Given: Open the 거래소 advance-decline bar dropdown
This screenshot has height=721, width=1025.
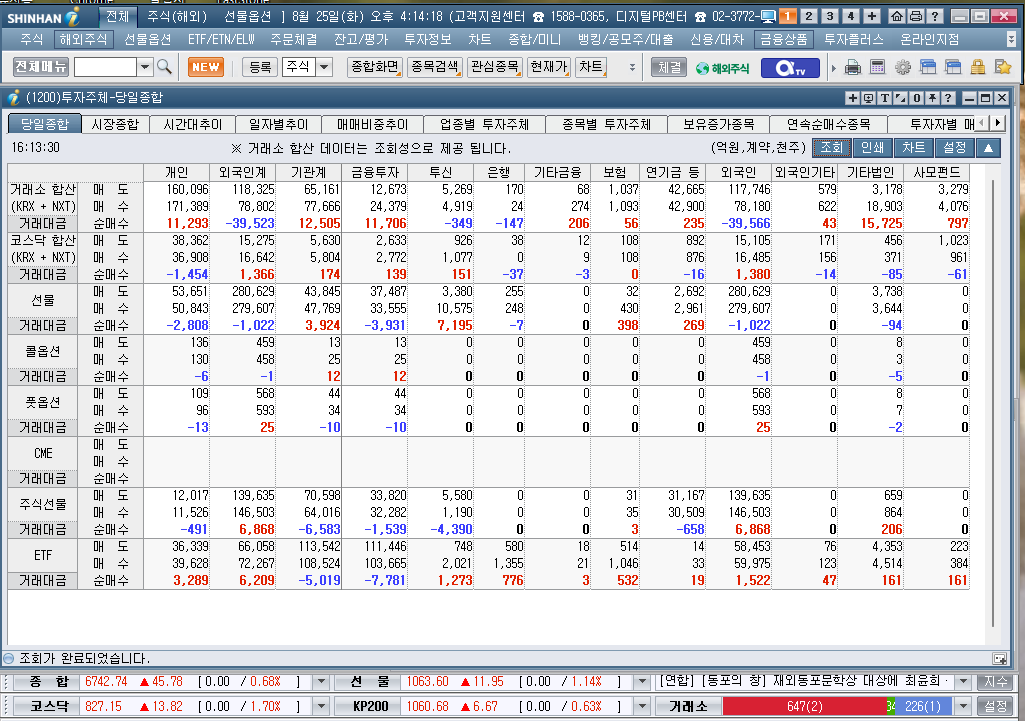Looking at the screenshot, I should 963,707.
